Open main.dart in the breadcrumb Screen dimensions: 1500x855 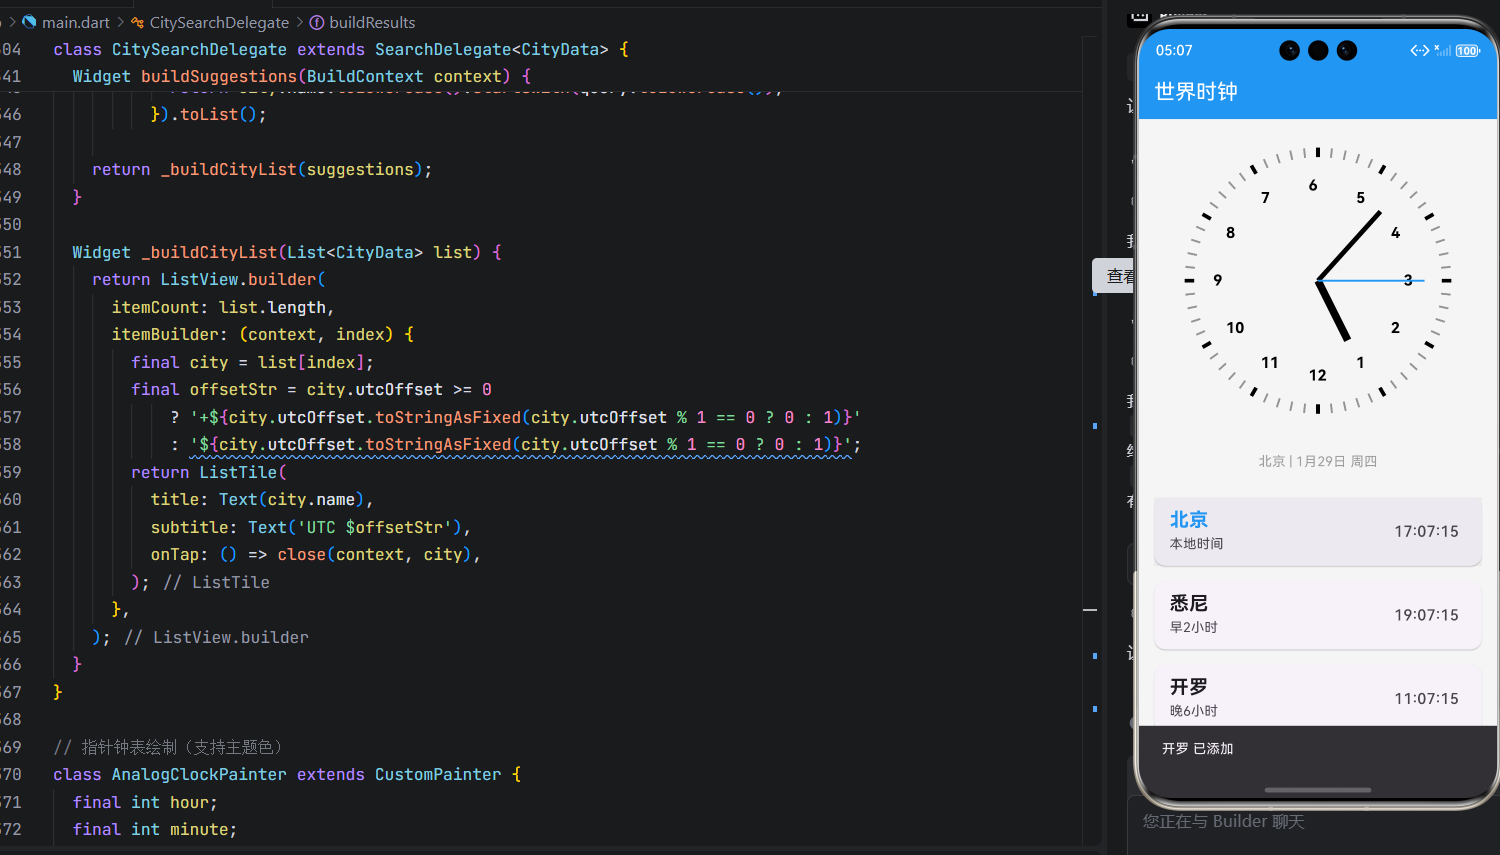(76, 22)
